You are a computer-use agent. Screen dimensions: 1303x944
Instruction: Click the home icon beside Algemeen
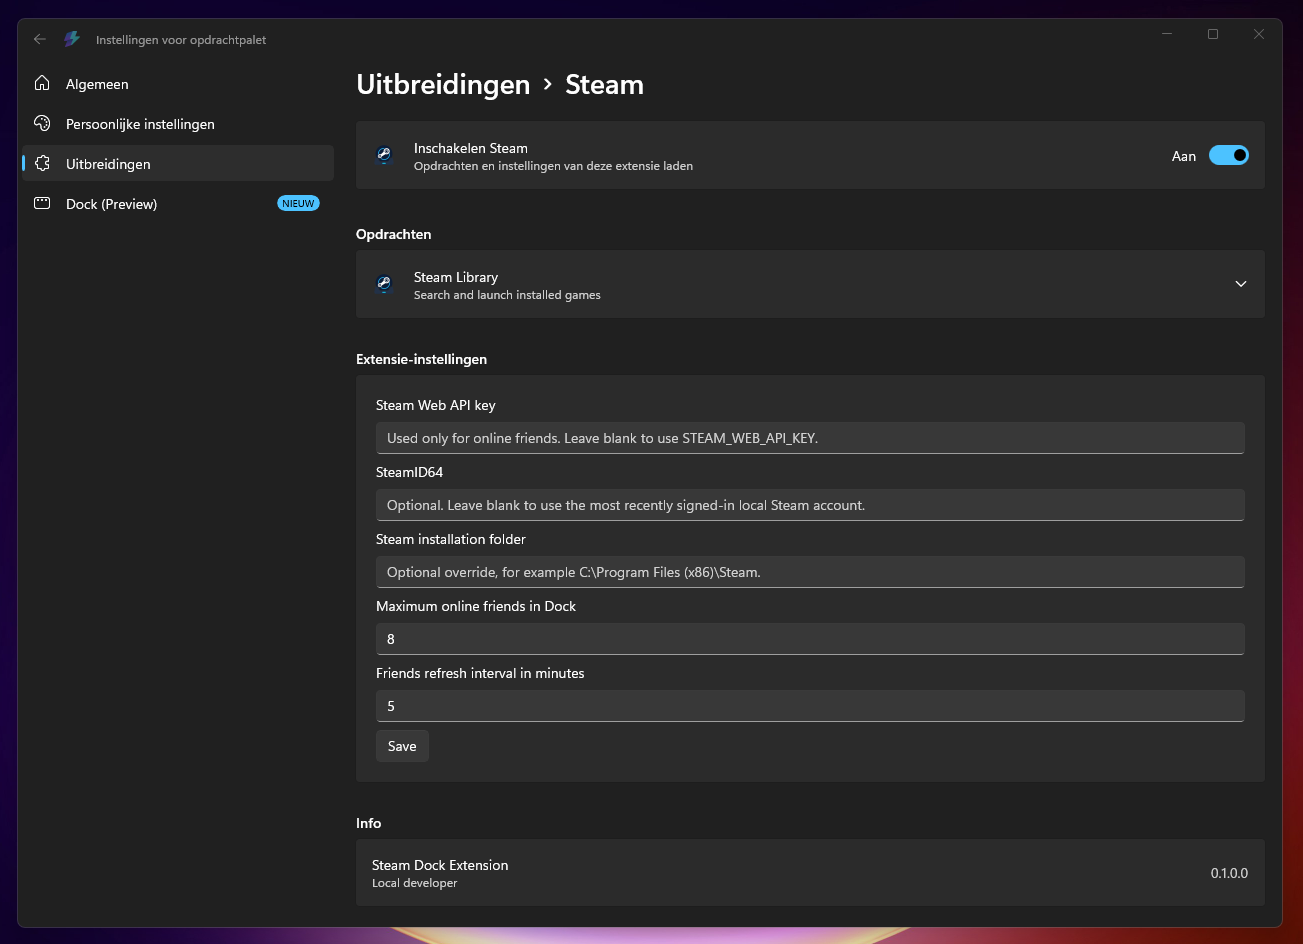point(42,83)
